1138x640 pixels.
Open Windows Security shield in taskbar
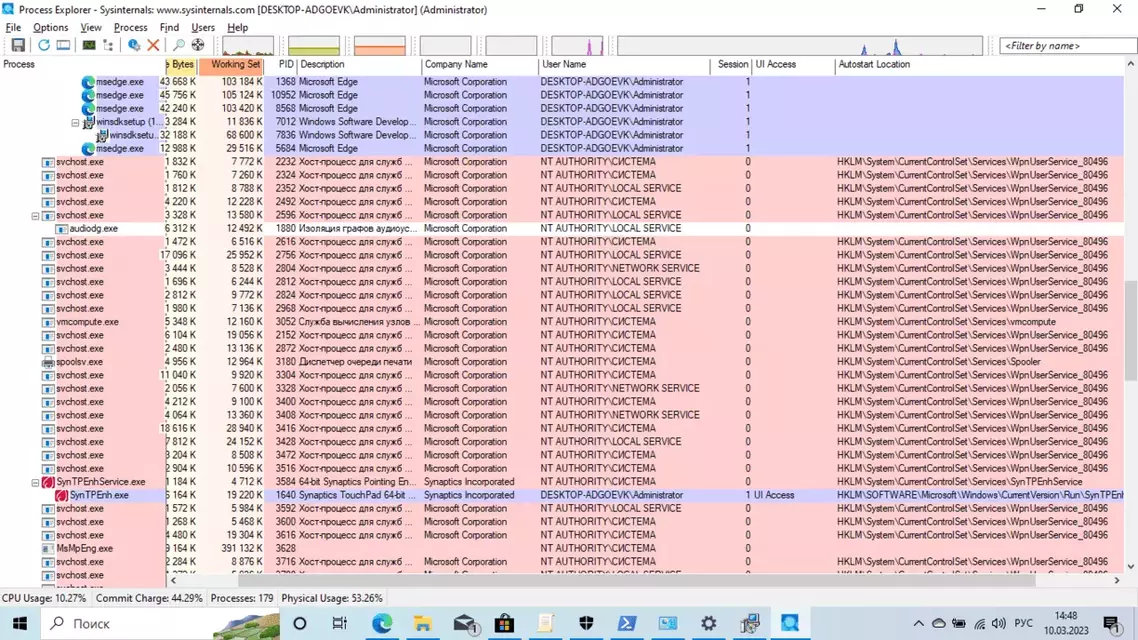586,623
